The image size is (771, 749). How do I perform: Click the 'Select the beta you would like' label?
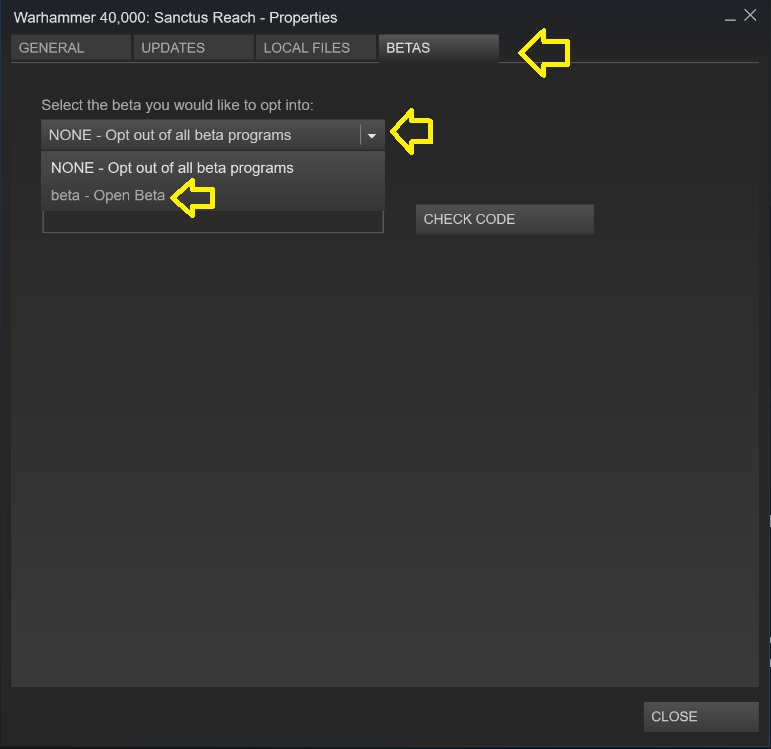(177, 105)
